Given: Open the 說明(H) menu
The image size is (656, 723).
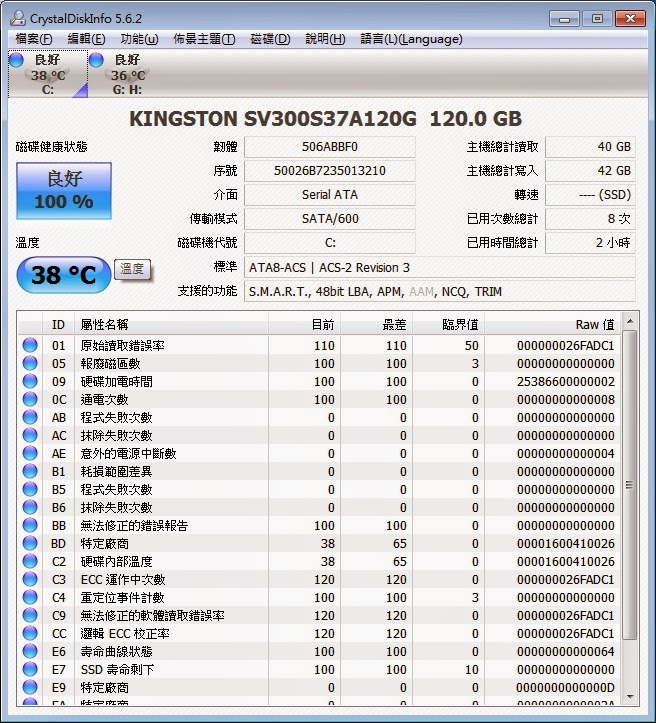Looking at the screenshot, I should pyautogui.click(x=325, y=39).
